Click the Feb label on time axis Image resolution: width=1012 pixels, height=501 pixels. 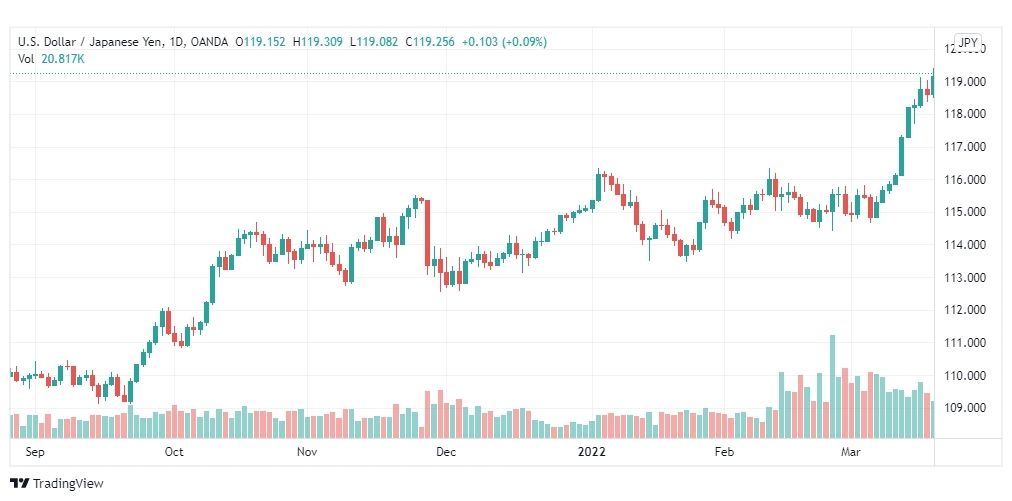[x=724, y=452]
